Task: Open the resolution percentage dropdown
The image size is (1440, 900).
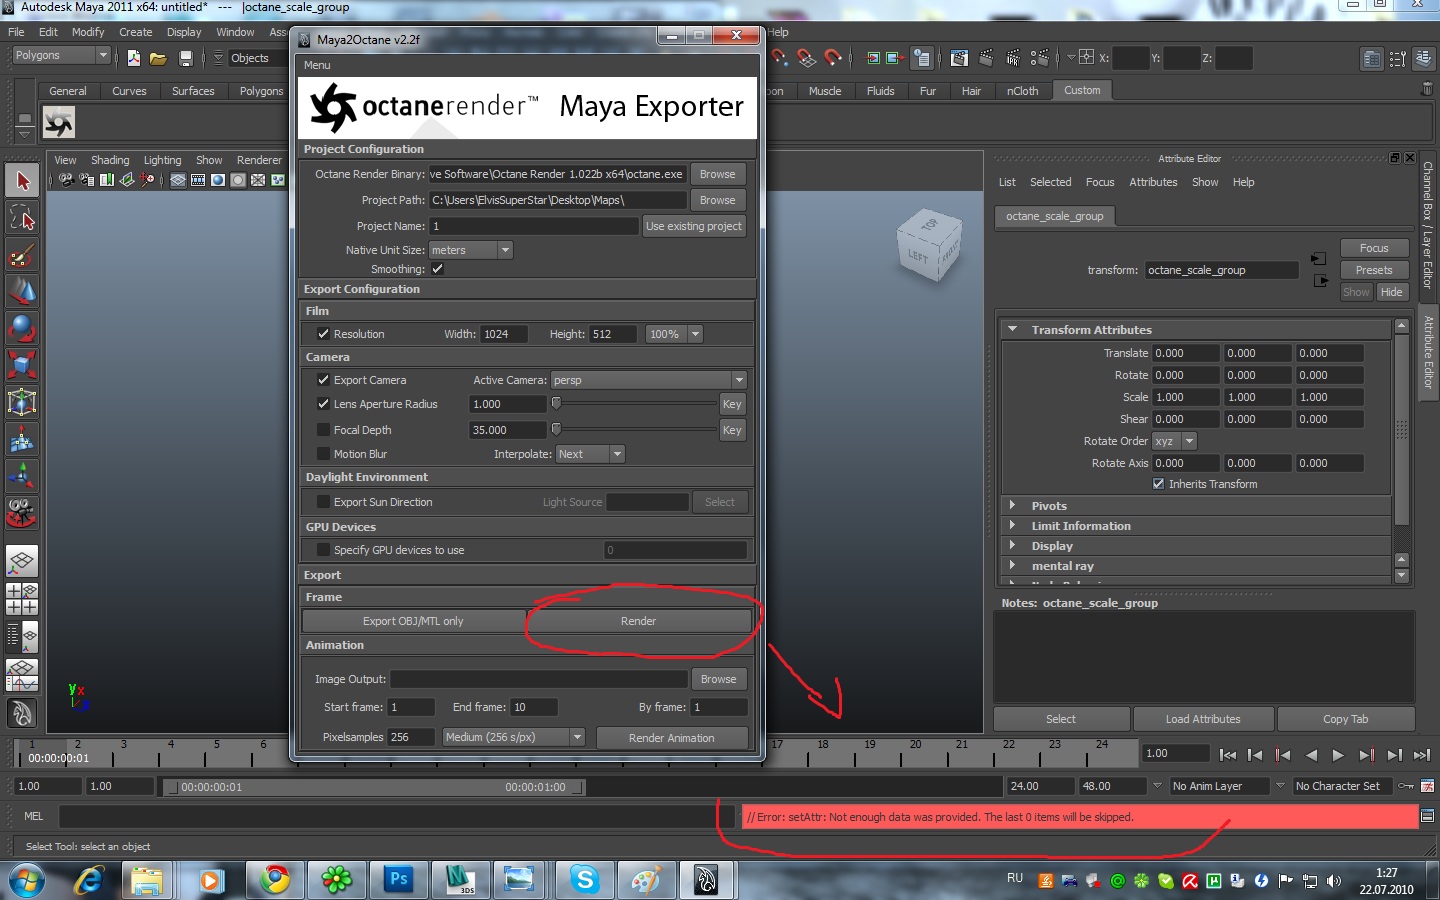Action: (674, 334)
